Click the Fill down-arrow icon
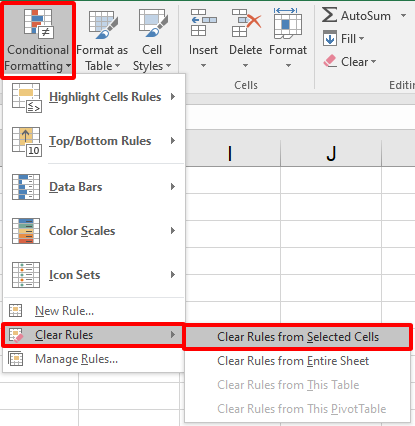 point(330,39)
